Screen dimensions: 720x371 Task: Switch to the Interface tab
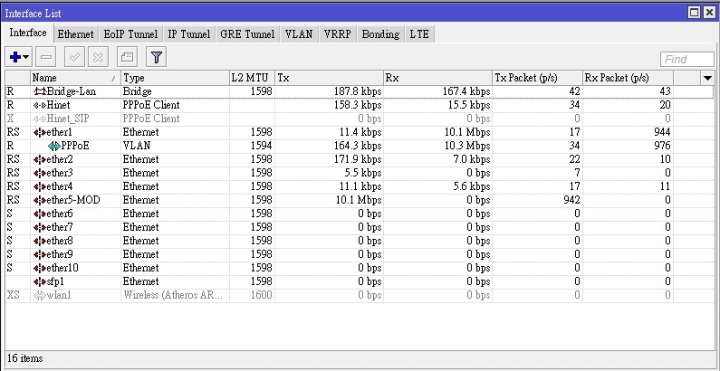28,33
